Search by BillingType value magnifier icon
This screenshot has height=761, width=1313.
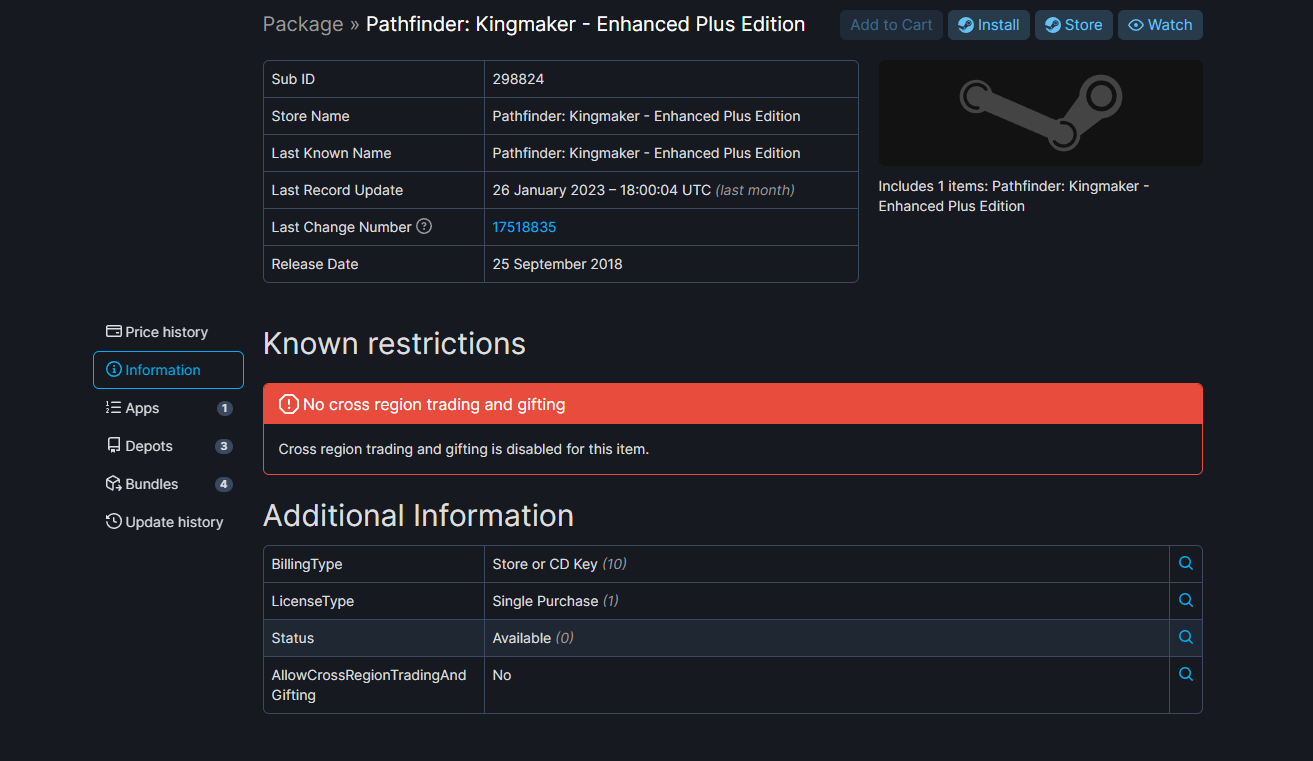[x=1186, y=564]
